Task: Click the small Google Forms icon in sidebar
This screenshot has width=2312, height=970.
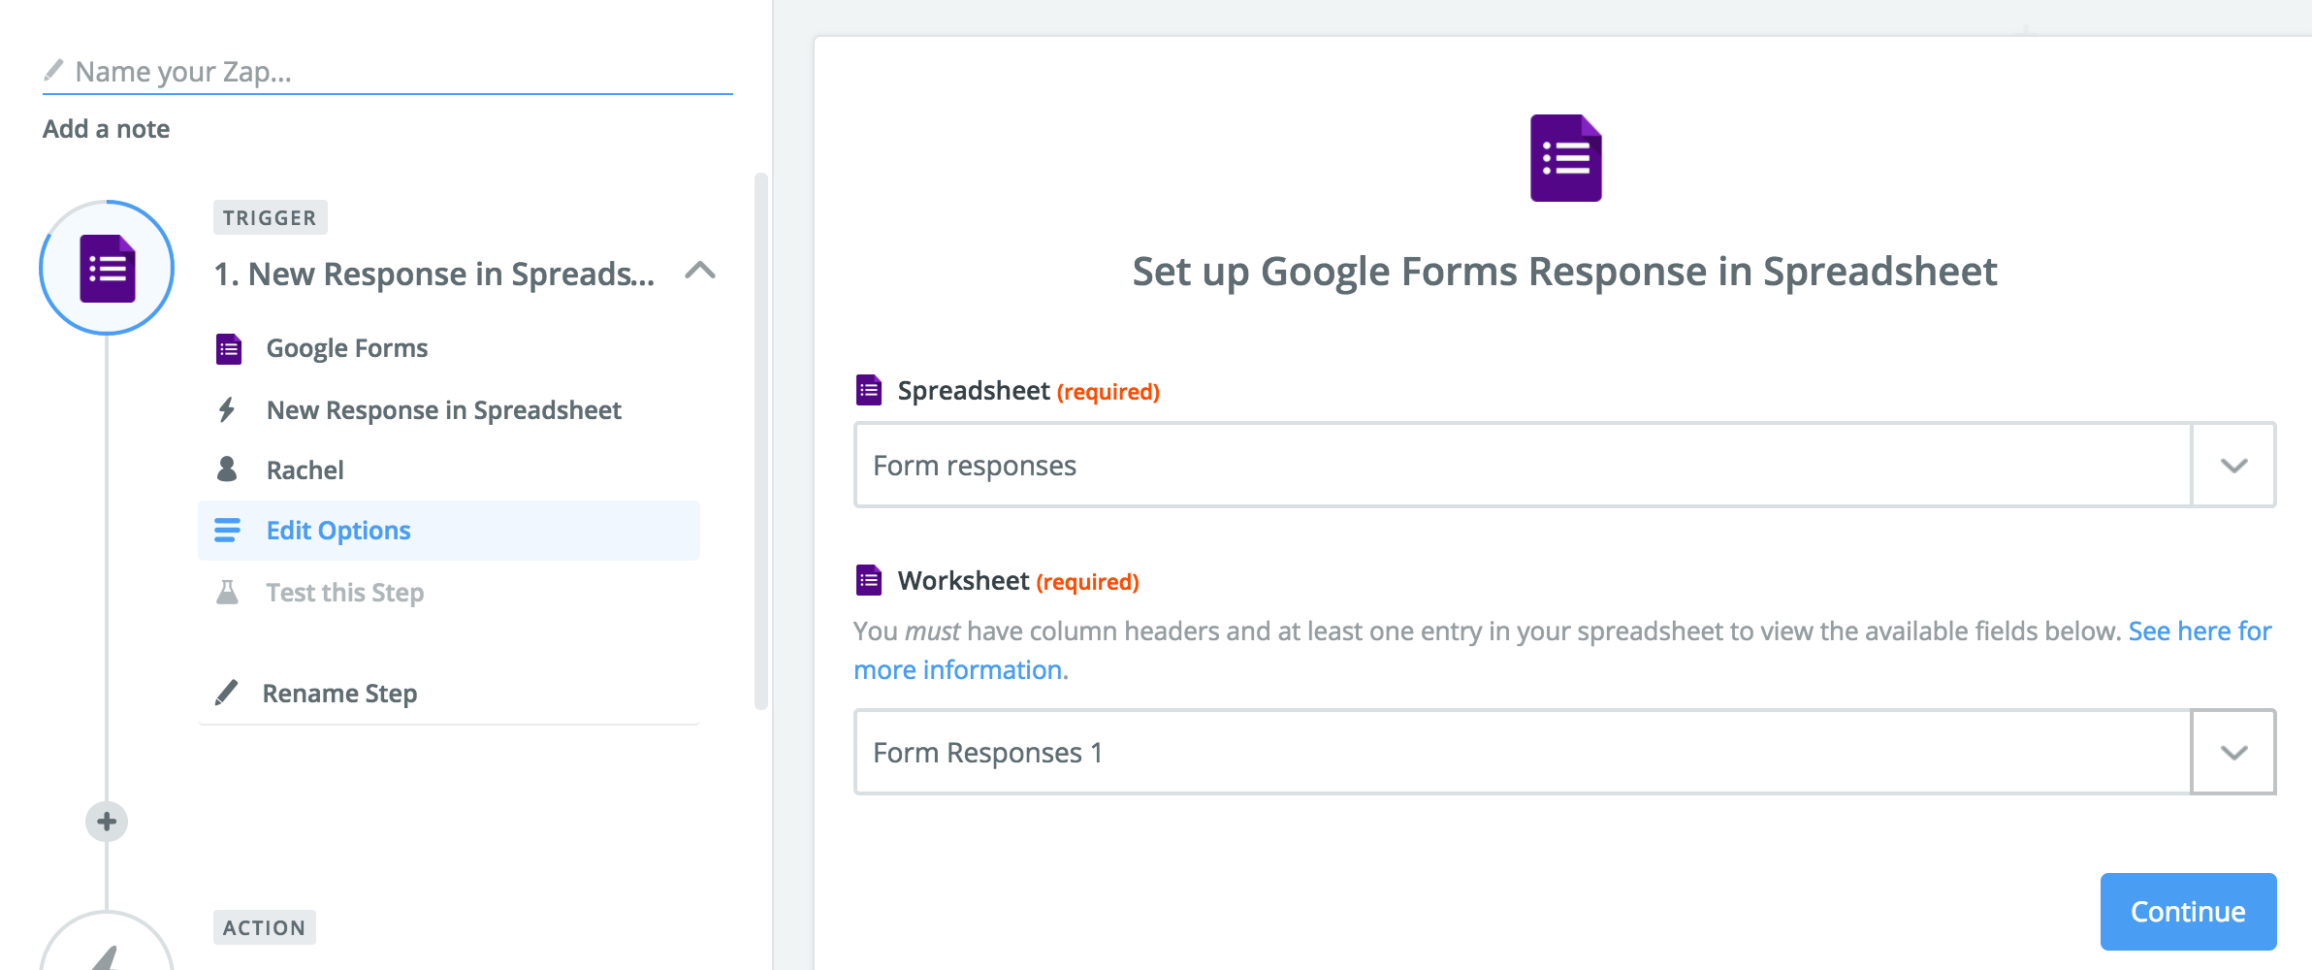Action: (229, 349)
